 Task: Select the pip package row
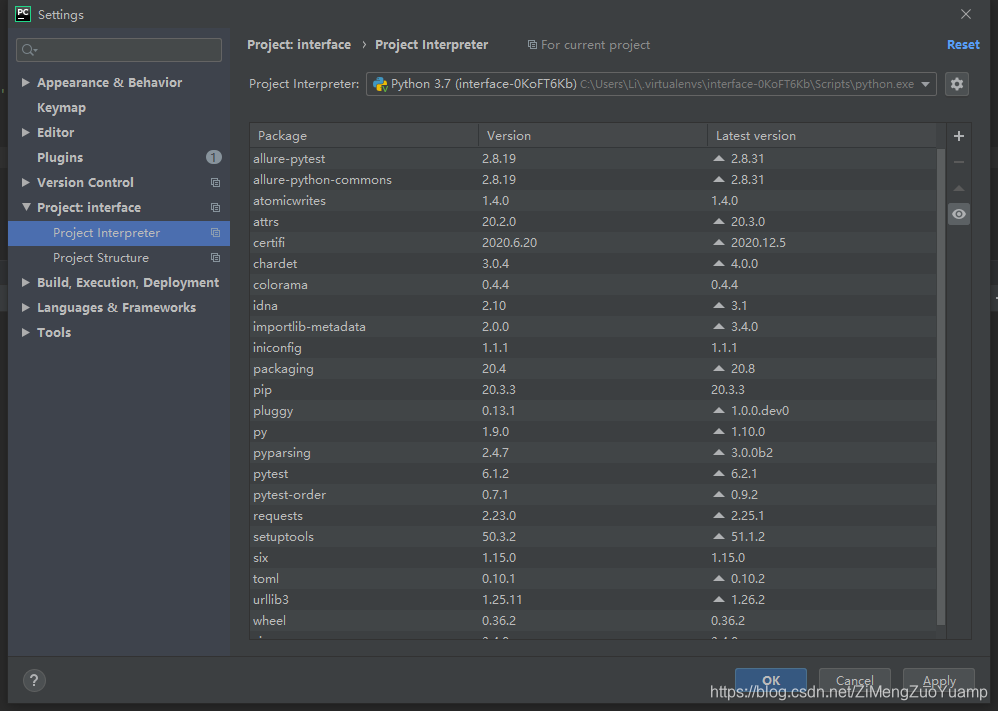pos(593,390)
